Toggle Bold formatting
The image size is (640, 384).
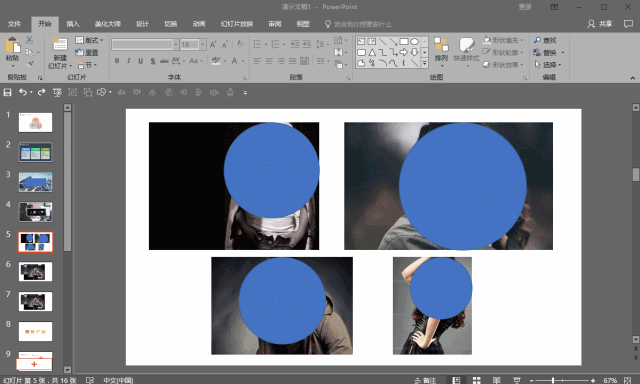[x=117, y=61]
